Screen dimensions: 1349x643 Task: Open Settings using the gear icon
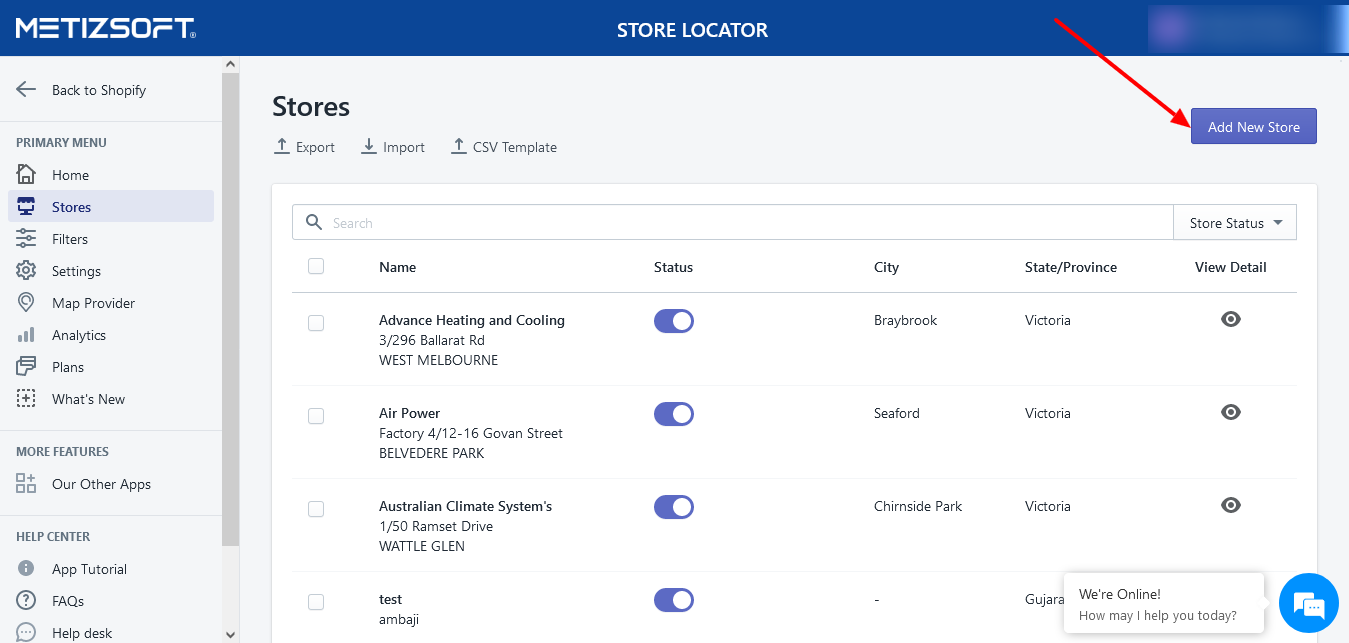[x=26, y=271]
